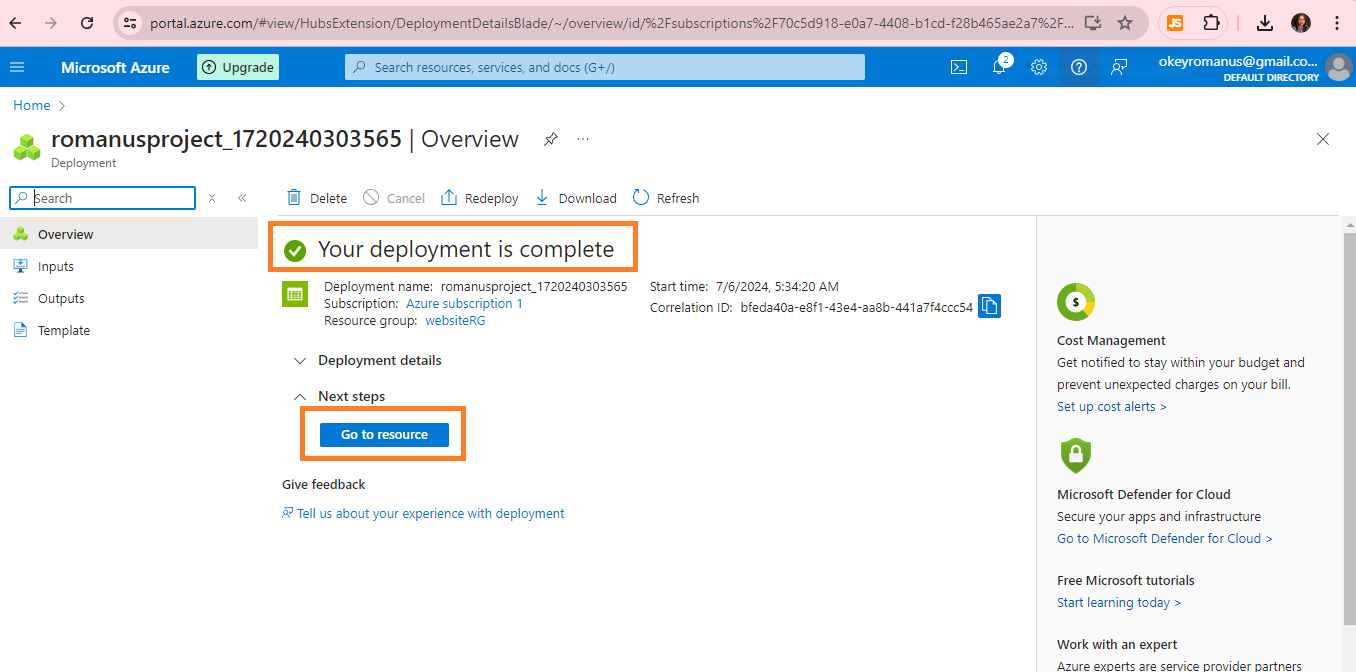Pin deployment blade to dashboard
1356x672 pixels.
551,139
